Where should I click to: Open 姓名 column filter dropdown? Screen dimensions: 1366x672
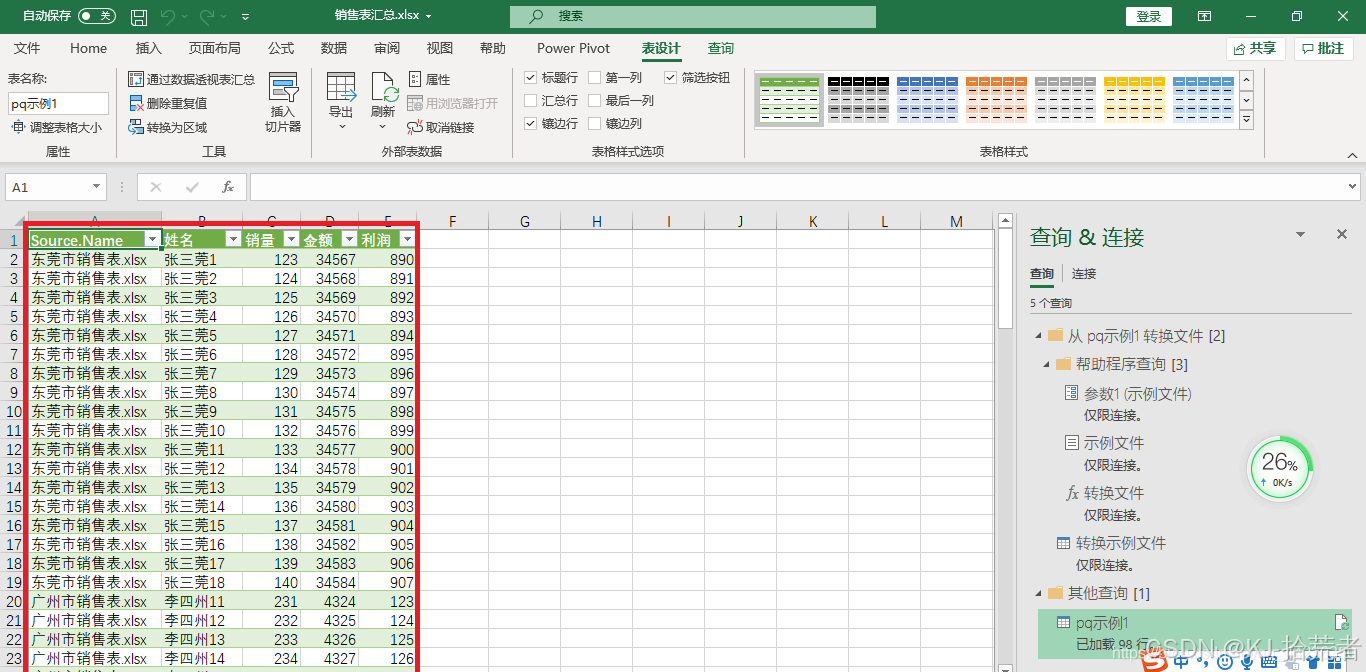[233, 240]
